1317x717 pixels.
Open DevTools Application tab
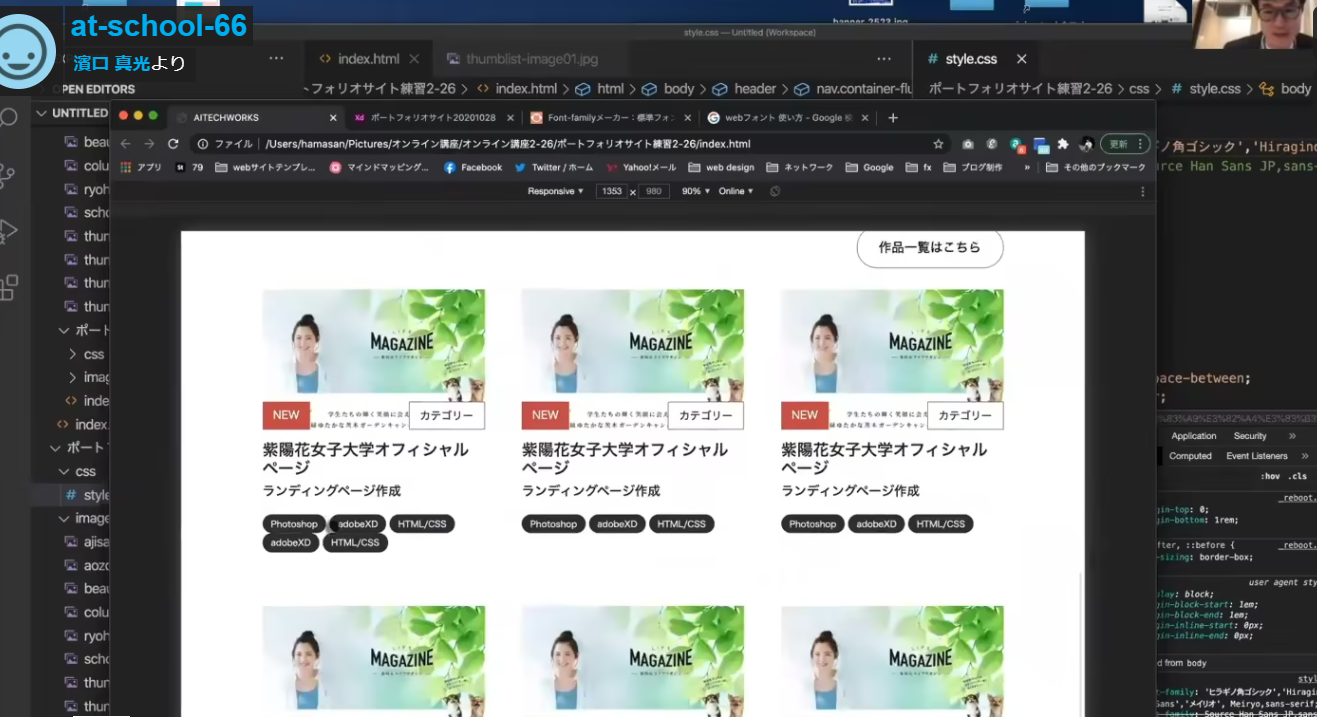[1194, 436]
